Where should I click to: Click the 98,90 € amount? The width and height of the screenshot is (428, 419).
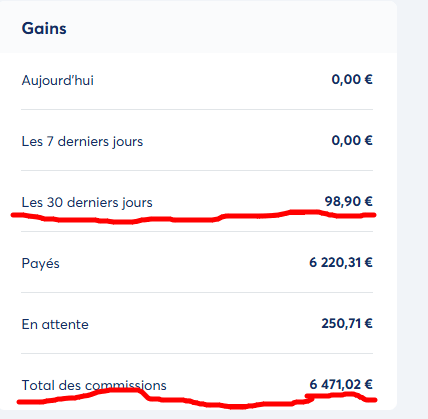click(349, 201)
